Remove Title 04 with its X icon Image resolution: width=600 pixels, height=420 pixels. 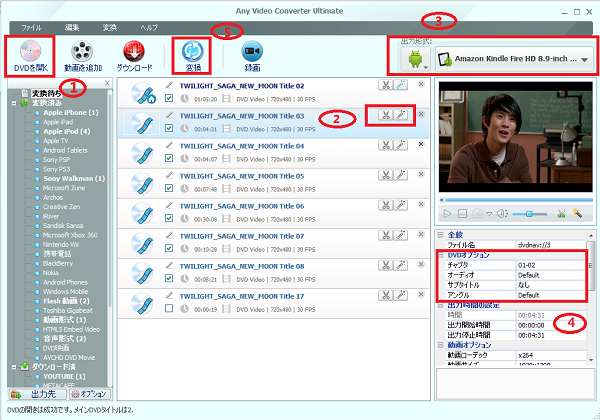tap(421, 144)
